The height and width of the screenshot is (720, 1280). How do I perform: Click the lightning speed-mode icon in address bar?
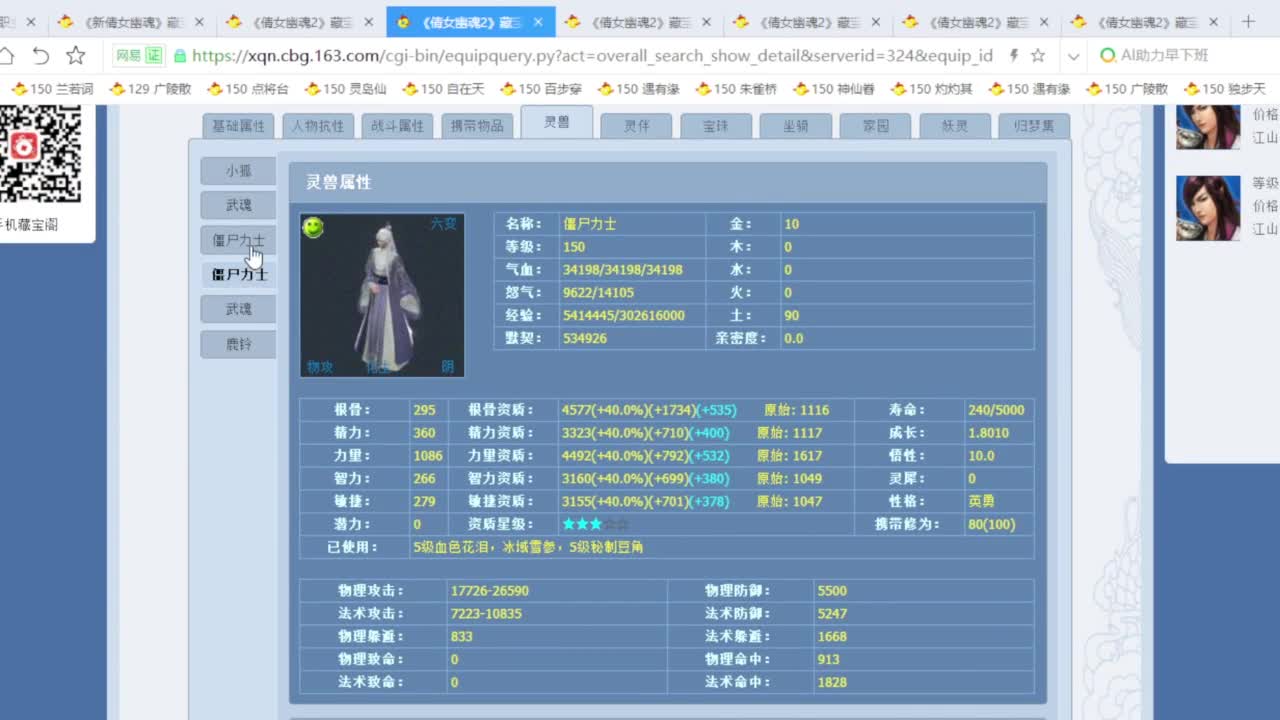[1014, 56]
